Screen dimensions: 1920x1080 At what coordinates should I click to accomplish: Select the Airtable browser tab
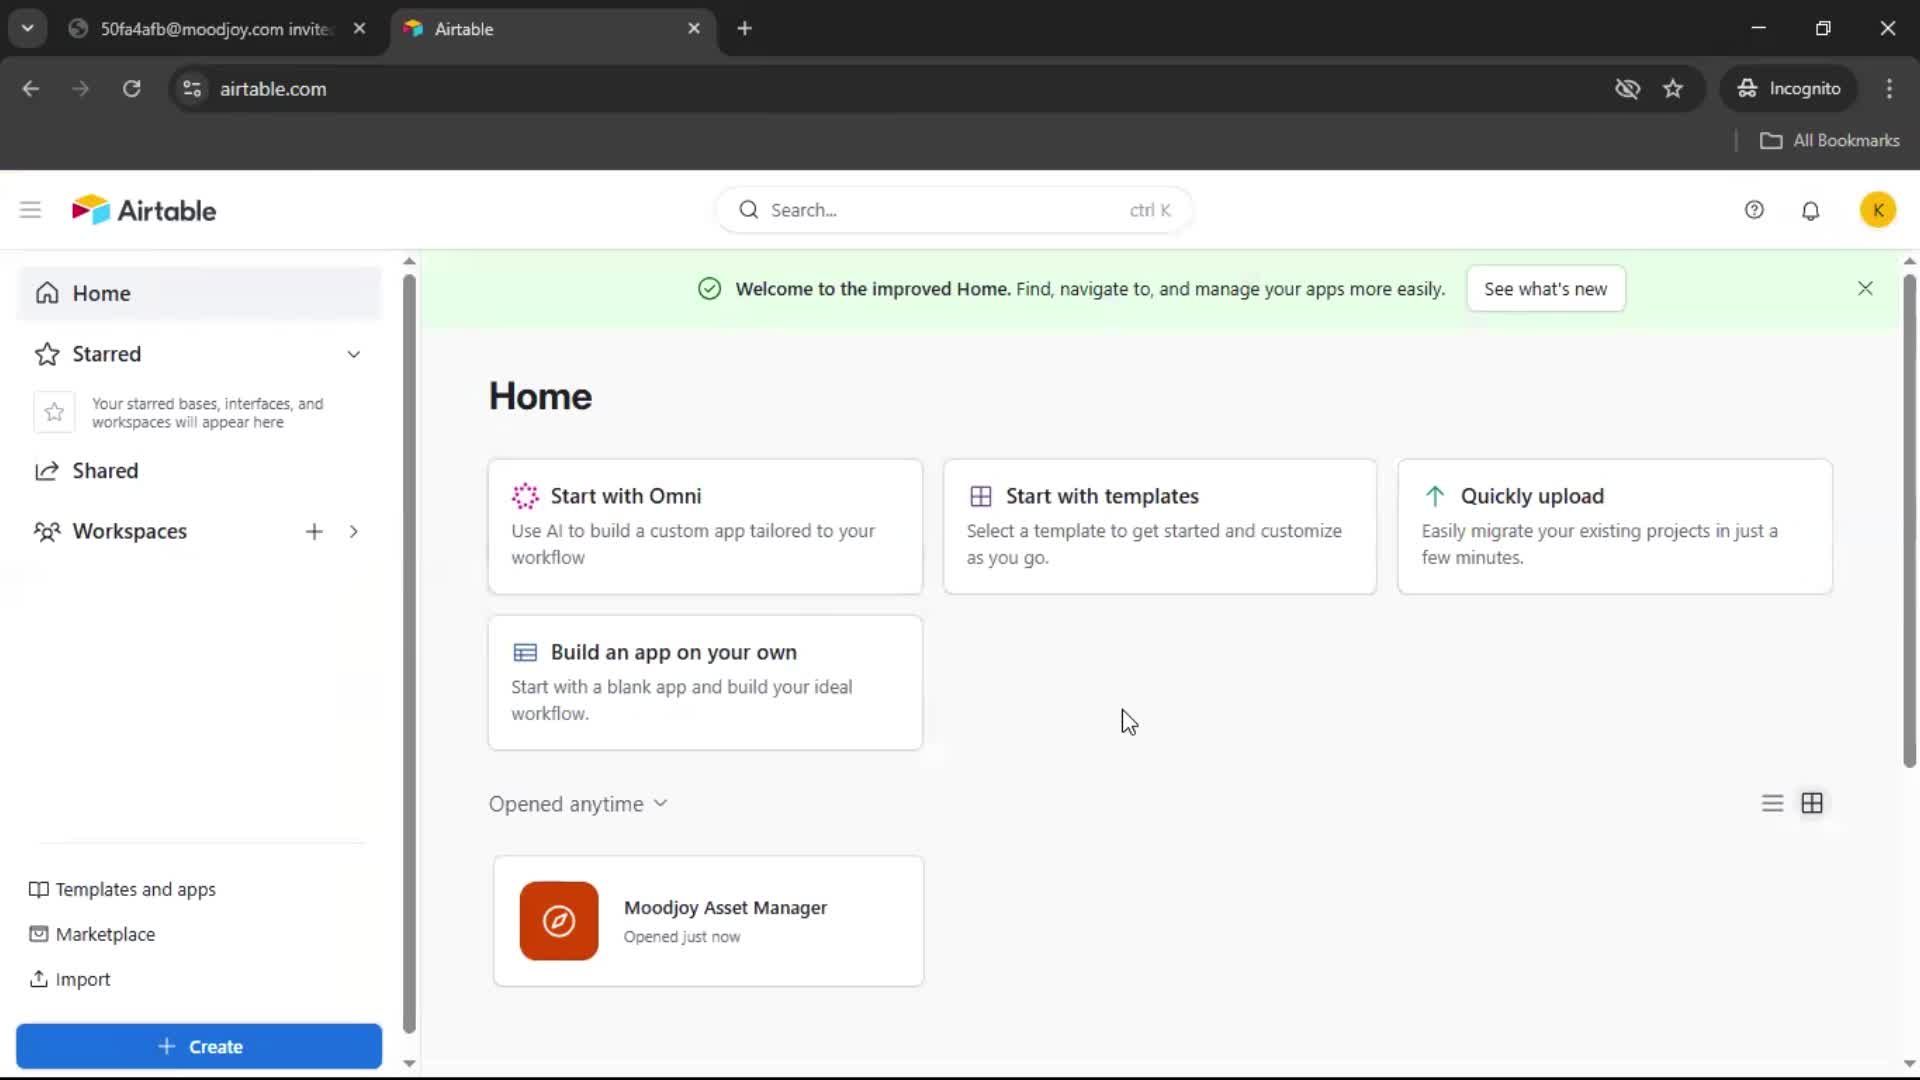click(551, 29)
